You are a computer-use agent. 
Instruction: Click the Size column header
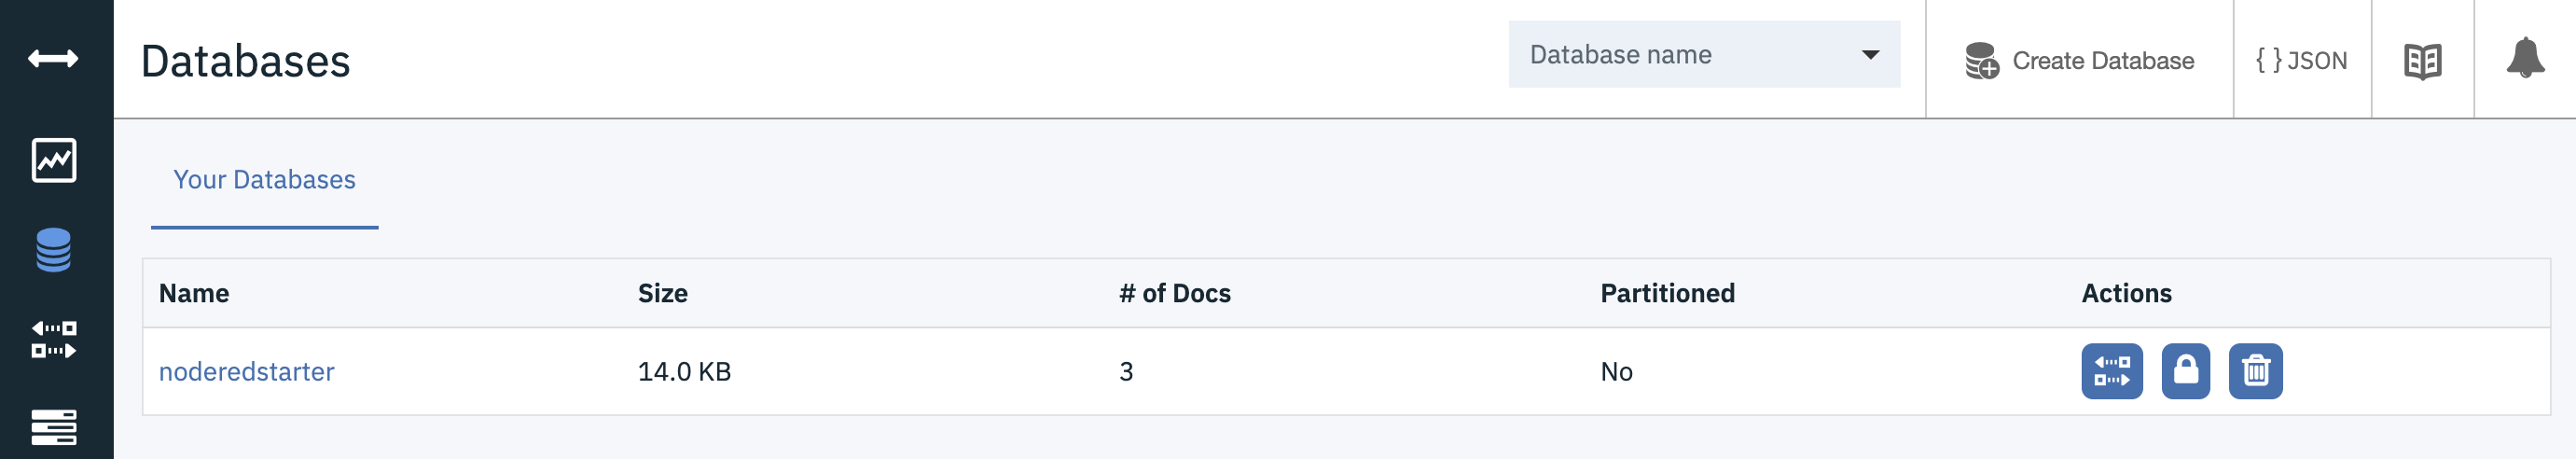(663, 293)
